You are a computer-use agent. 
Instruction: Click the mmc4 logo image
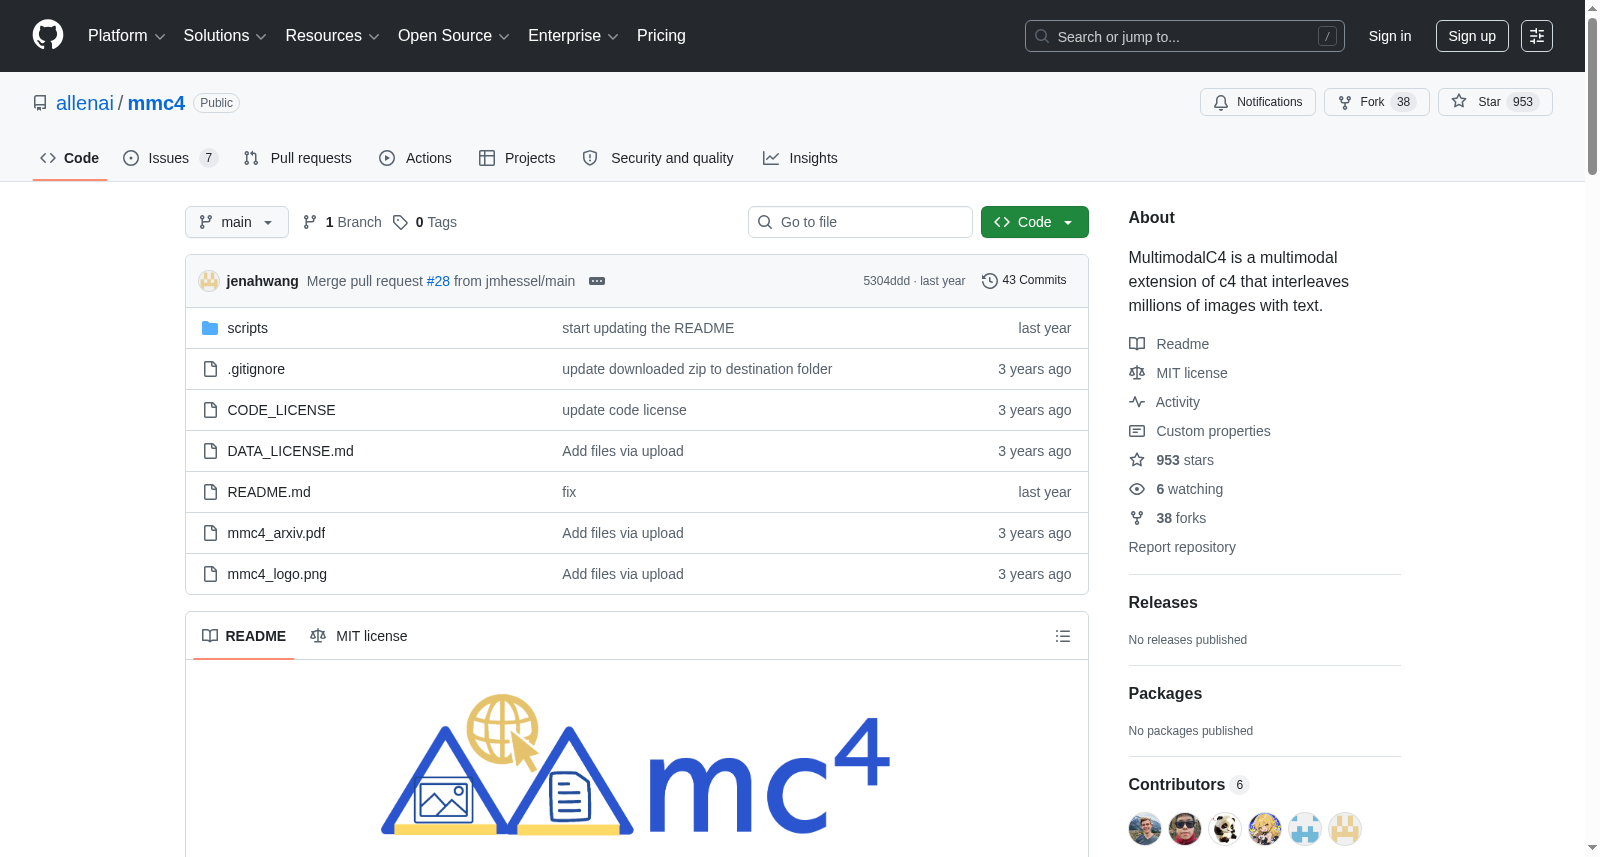pos(636,765)
